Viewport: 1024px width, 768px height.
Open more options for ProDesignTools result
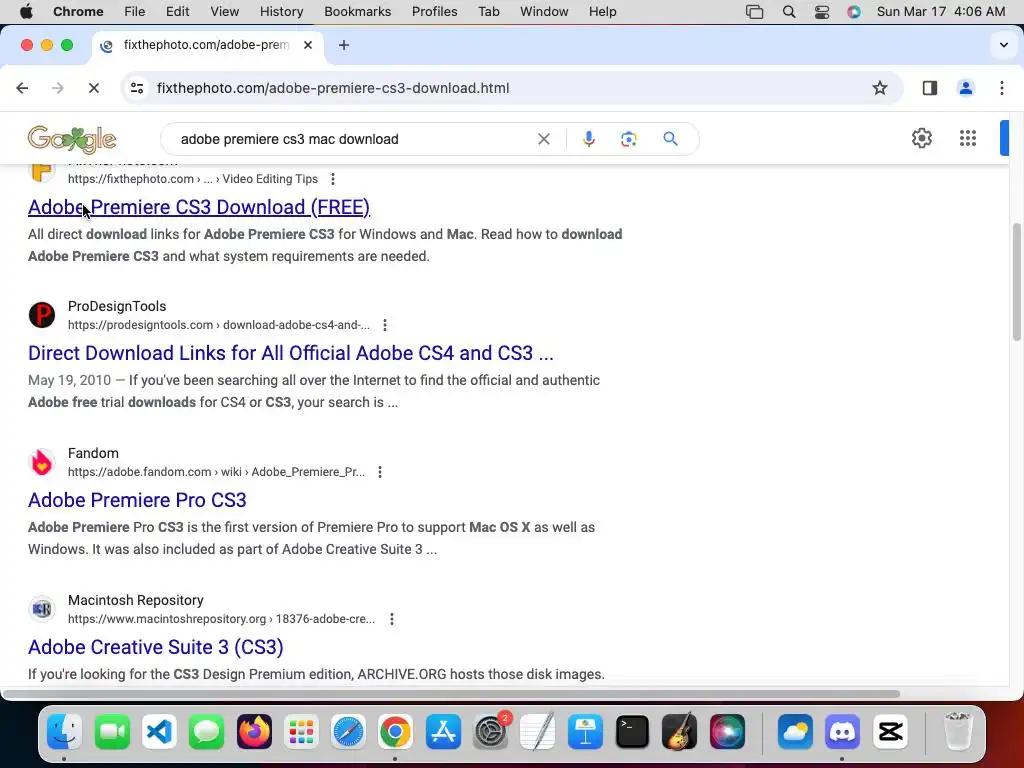[x=385, y=325]
